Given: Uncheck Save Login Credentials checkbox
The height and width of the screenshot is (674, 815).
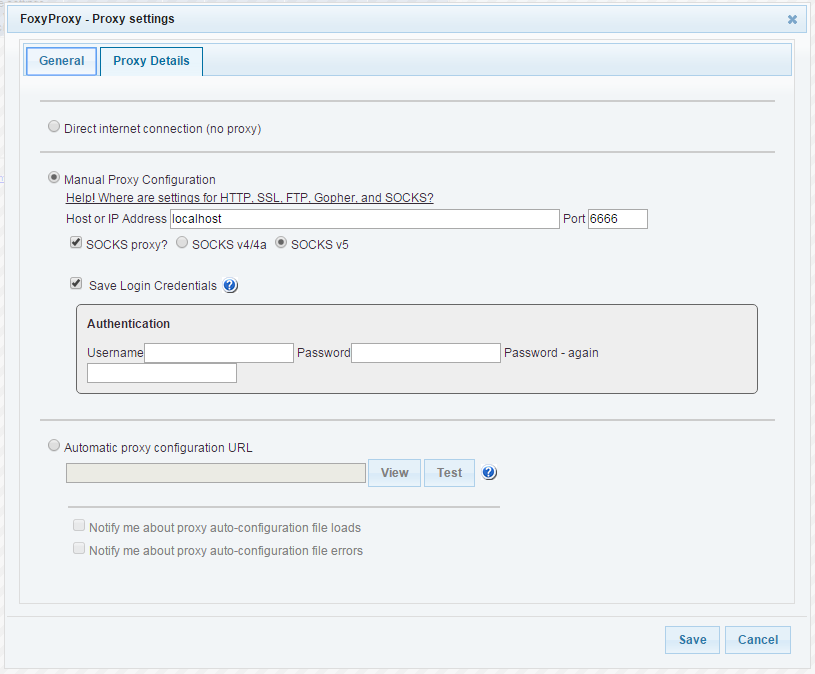Looking at the screenshot, I should coord(76,283).
